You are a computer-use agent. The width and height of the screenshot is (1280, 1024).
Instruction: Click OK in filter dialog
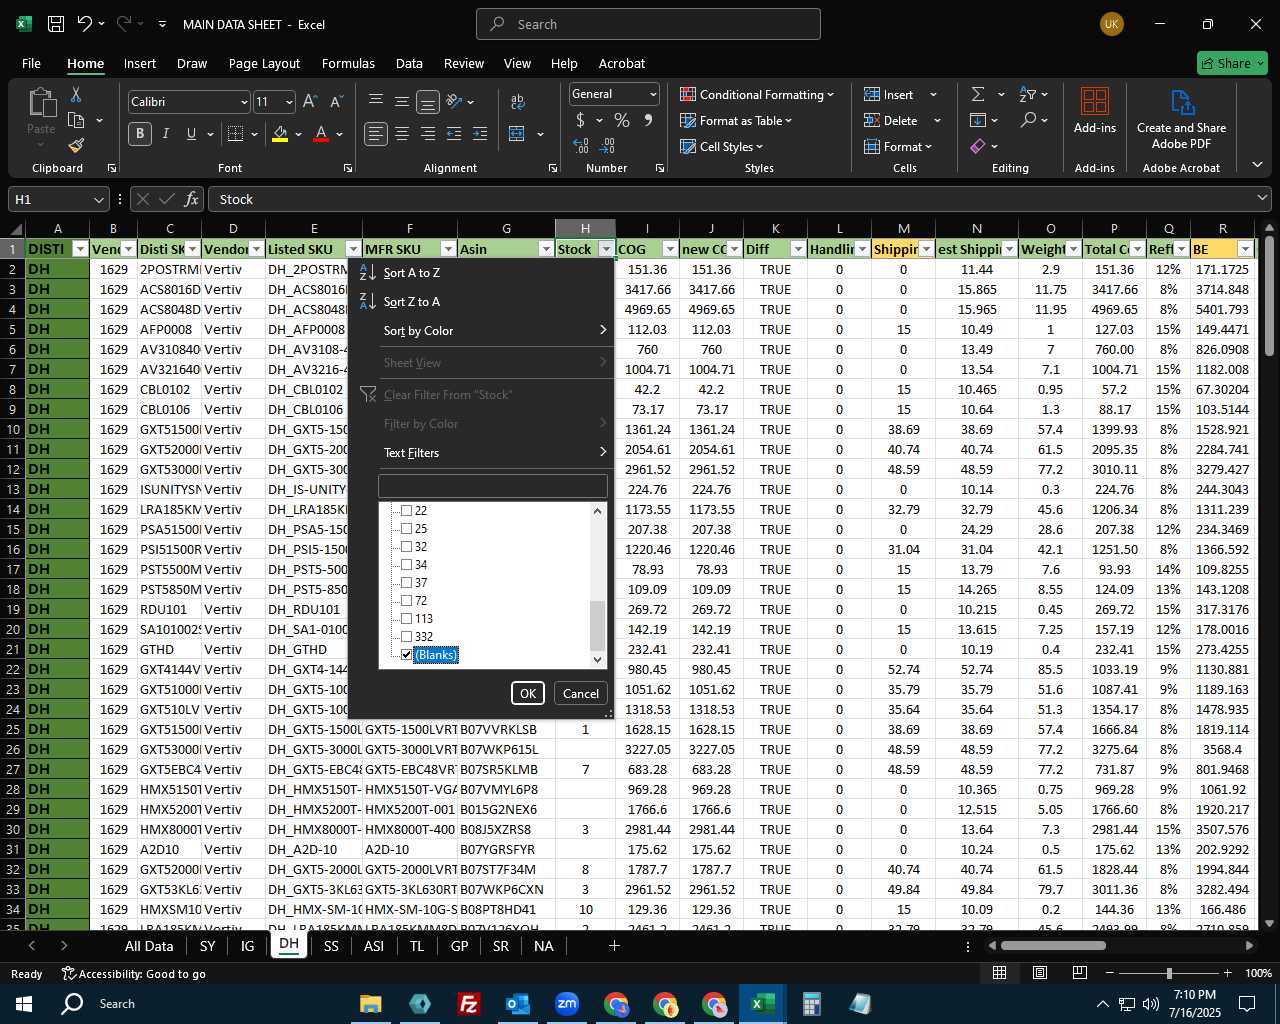tap(528, 693)
